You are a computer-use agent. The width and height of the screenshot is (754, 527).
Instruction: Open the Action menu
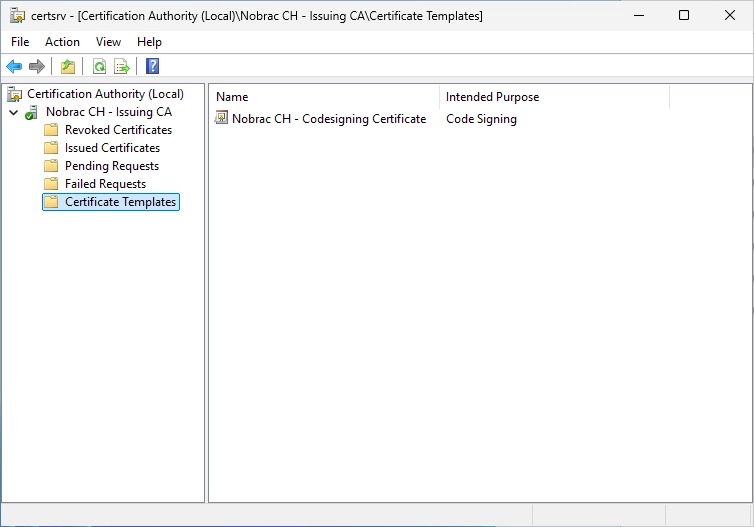coord(63,42)
